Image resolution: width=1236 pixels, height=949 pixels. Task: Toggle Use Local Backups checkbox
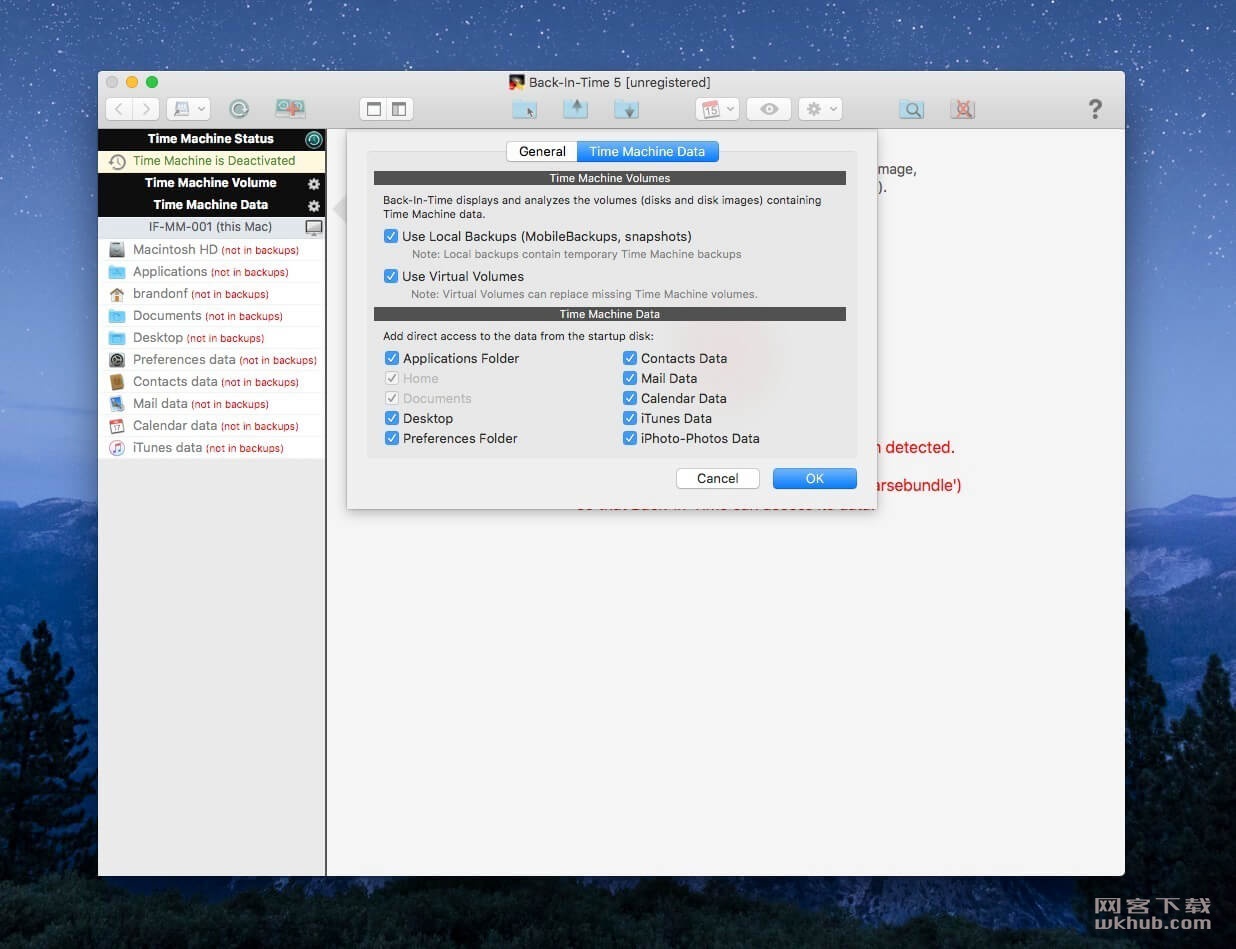391,237
